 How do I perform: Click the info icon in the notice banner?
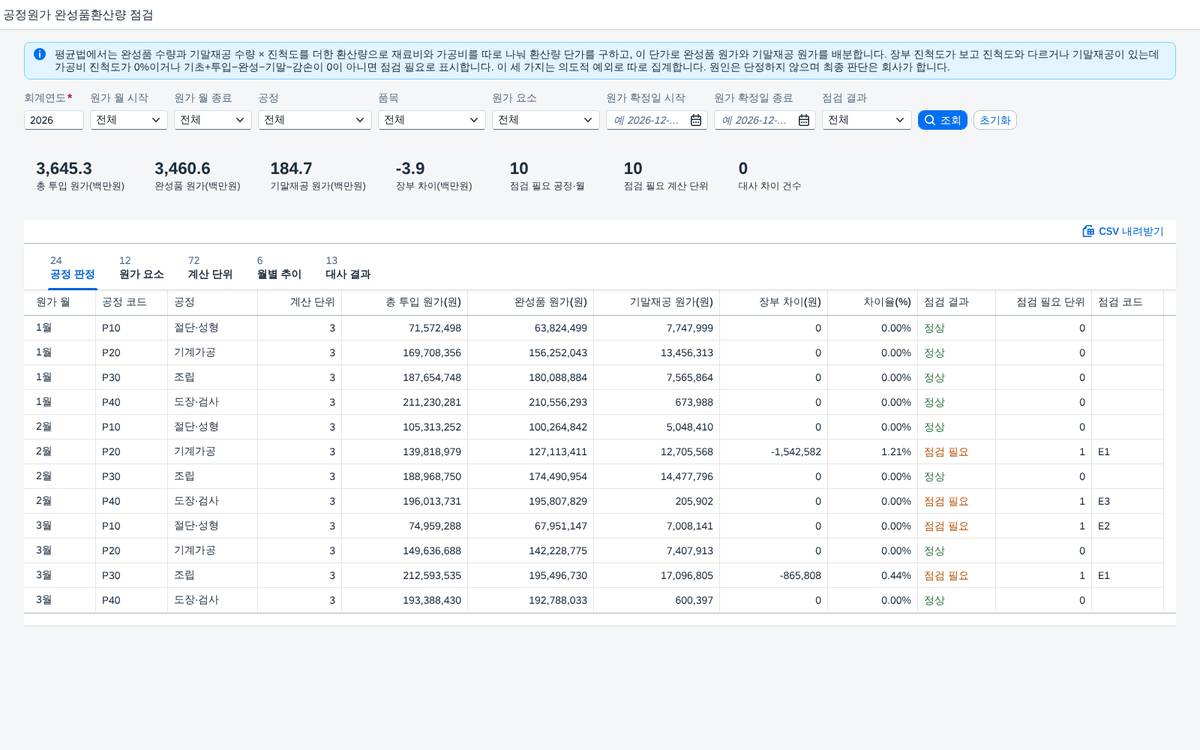click(x=39, y=54)
